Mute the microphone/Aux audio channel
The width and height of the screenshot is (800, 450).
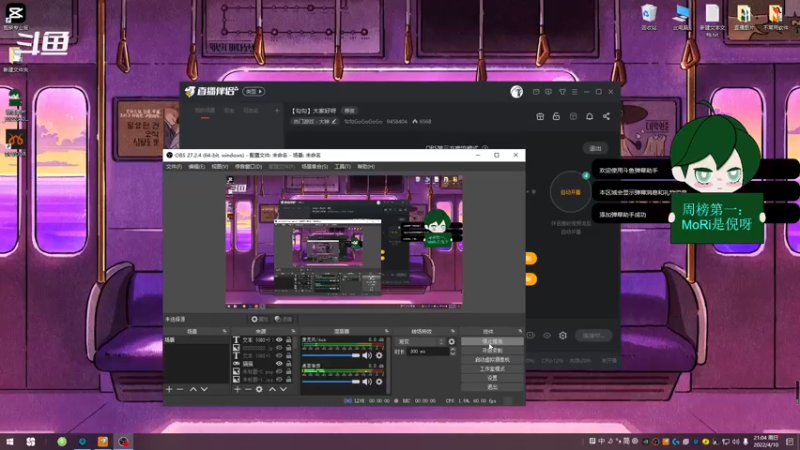(x=367, y=355)
